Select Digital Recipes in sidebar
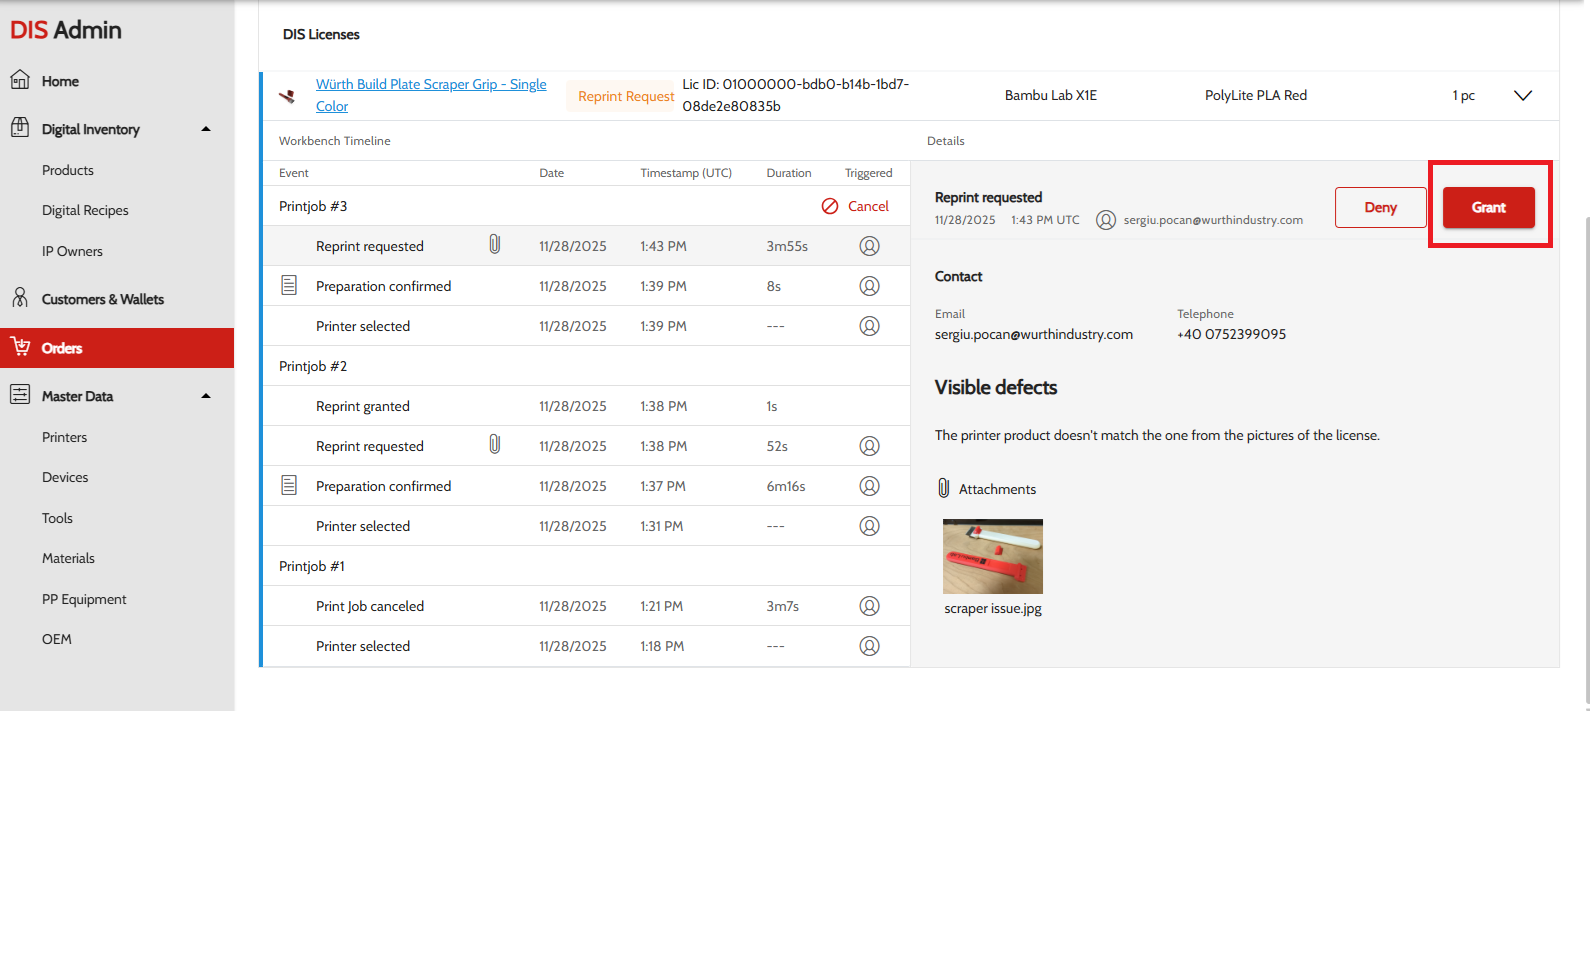The width and height of the screenshot is (1590, 959). (x=85, y=210)
